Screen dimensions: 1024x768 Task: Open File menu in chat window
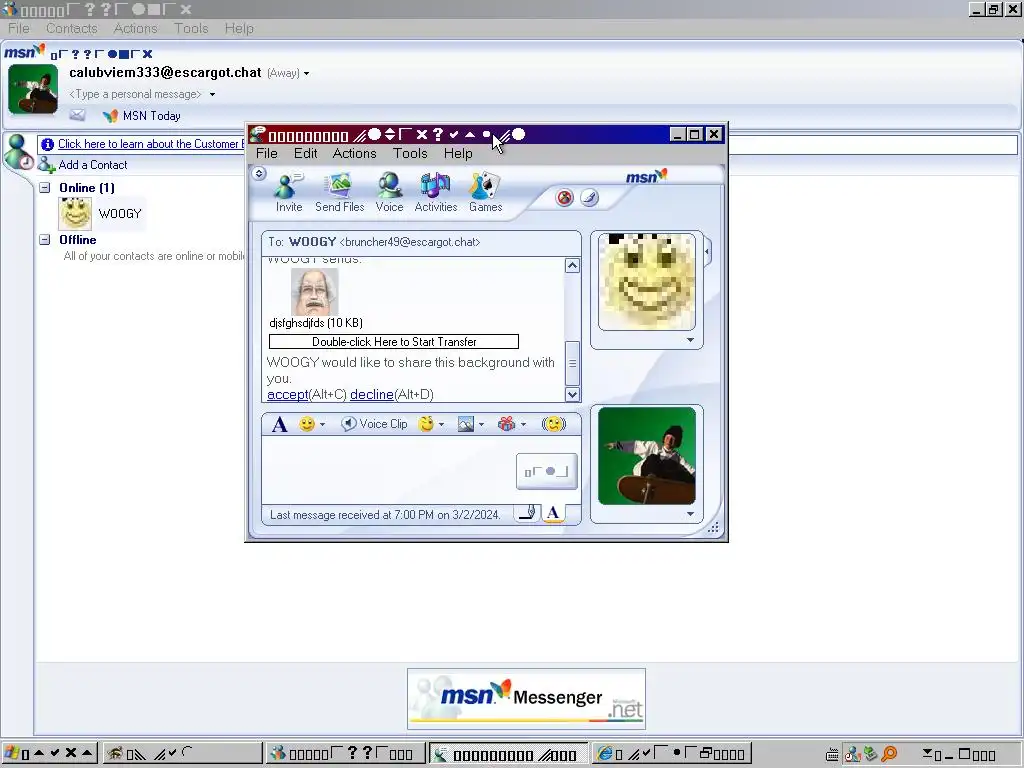(266, 153)
